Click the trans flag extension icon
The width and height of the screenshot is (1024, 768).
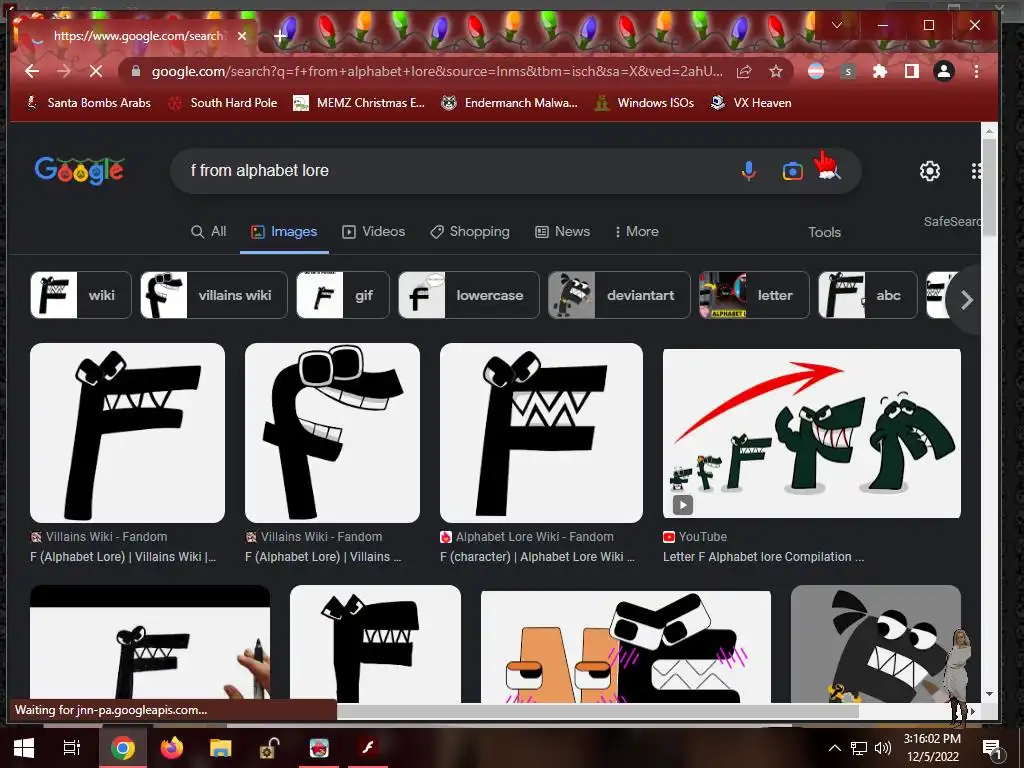coord(816,71)
